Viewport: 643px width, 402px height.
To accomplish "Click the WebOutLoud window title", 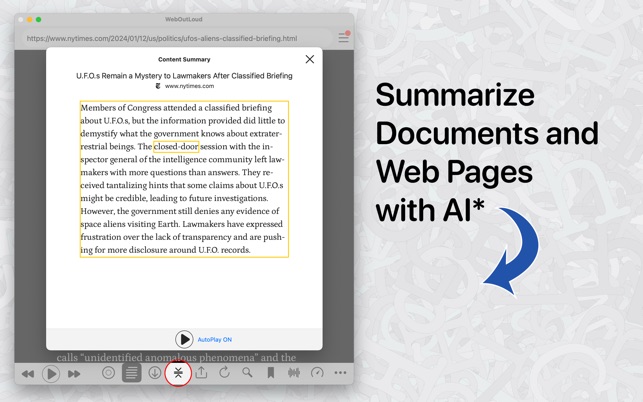I will click(184, 19).
